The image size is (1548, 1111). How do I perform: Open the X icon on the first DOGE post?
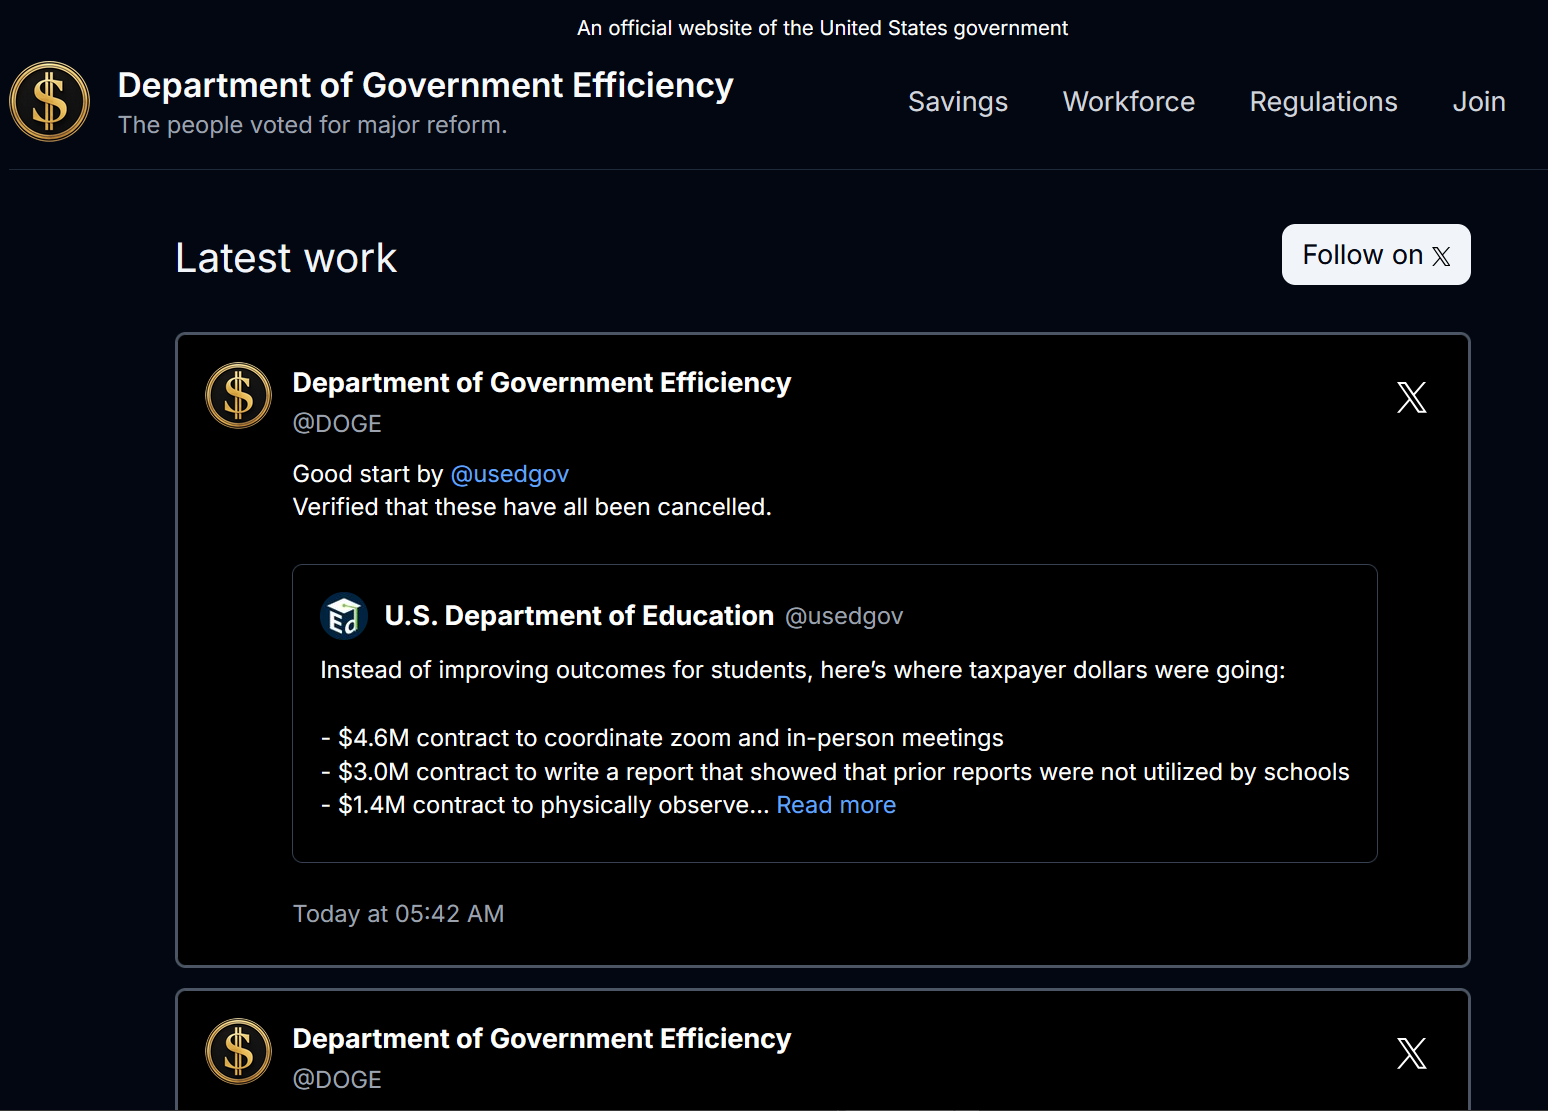(x=1411, y=397)
